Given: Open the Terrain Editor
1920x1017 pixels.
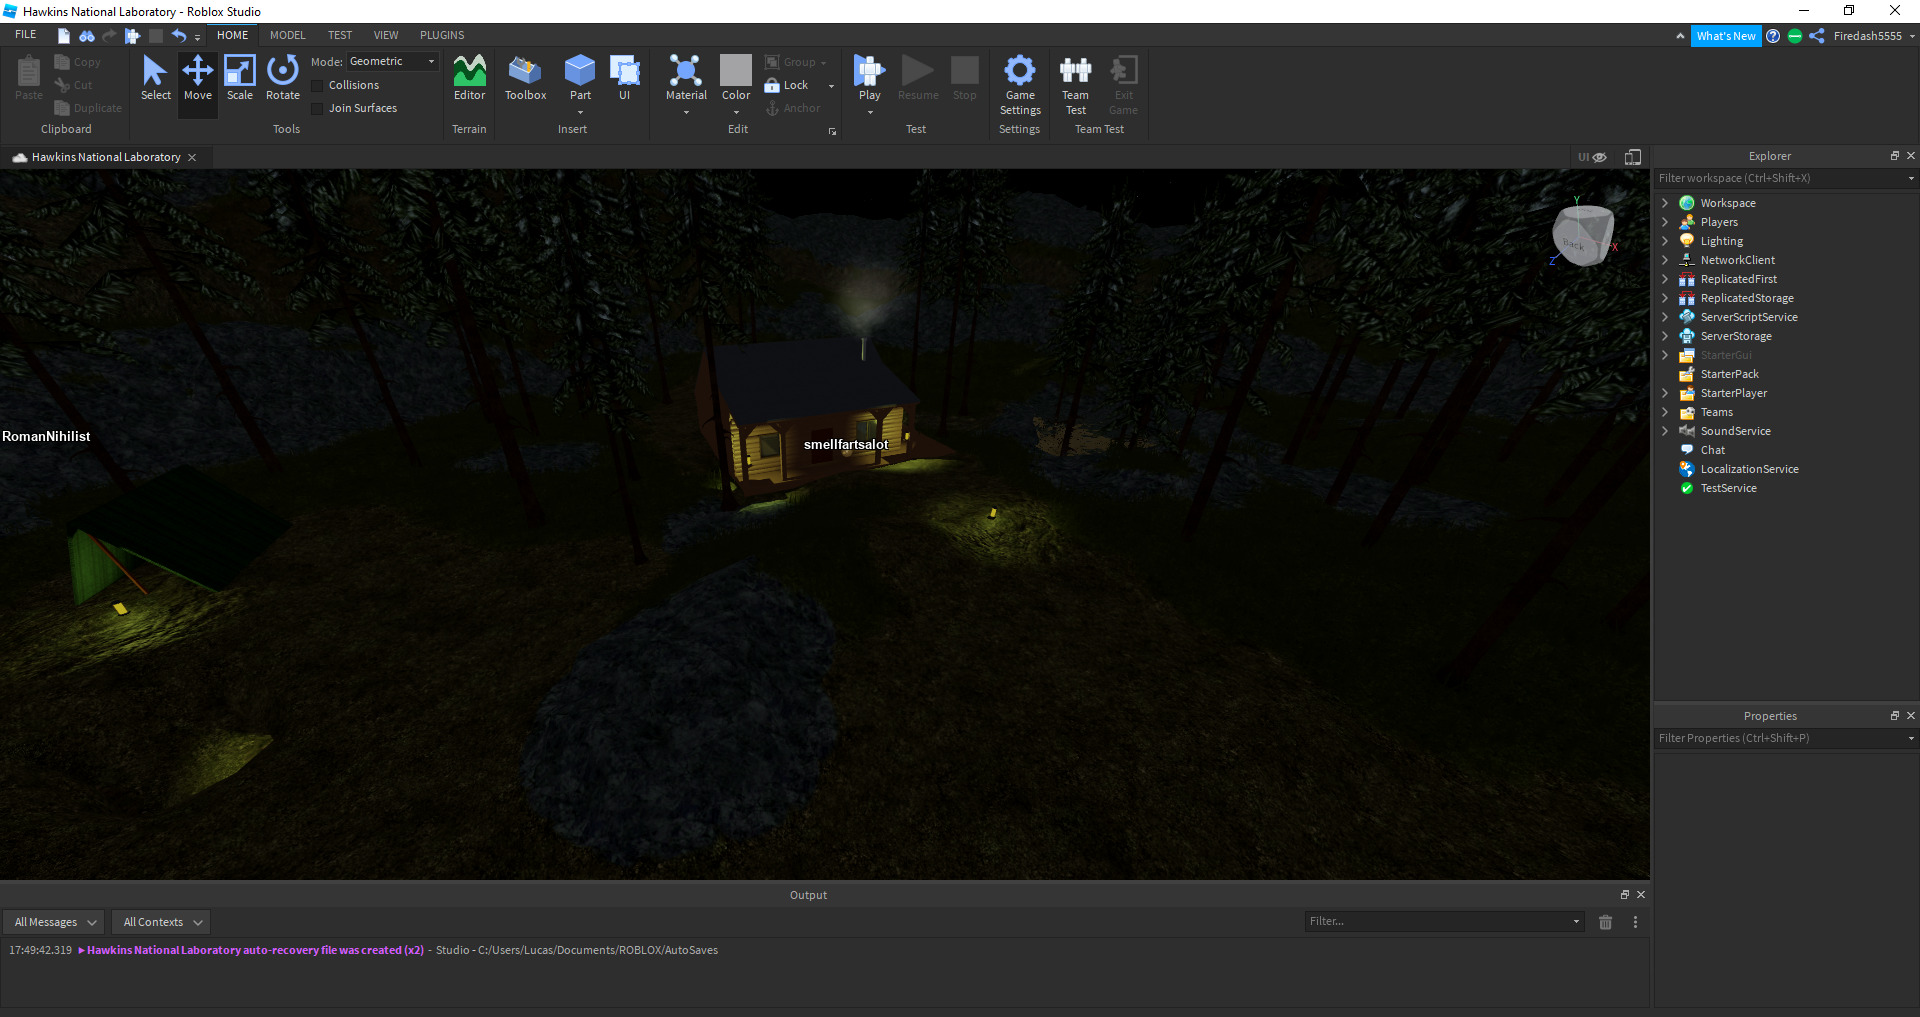Looking at the screenshot, I should (x=469, y=78).
